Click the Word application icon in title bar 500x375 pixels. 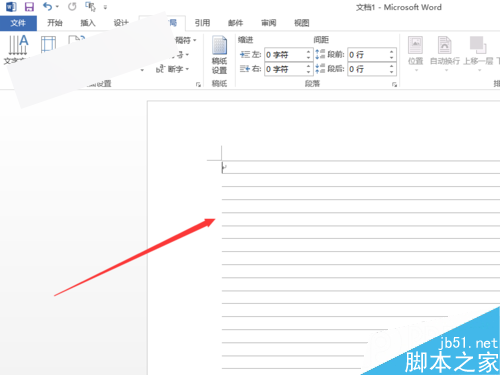11,6
